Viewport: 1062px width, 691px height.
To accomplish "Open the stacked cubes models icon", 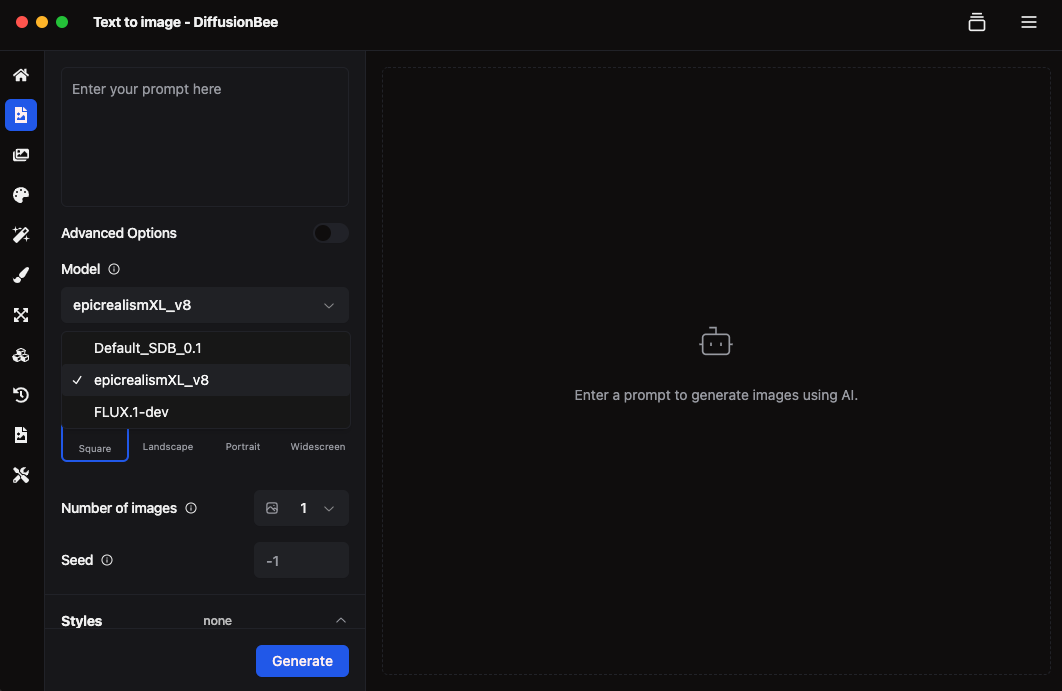I will click(x=21, y=355).
